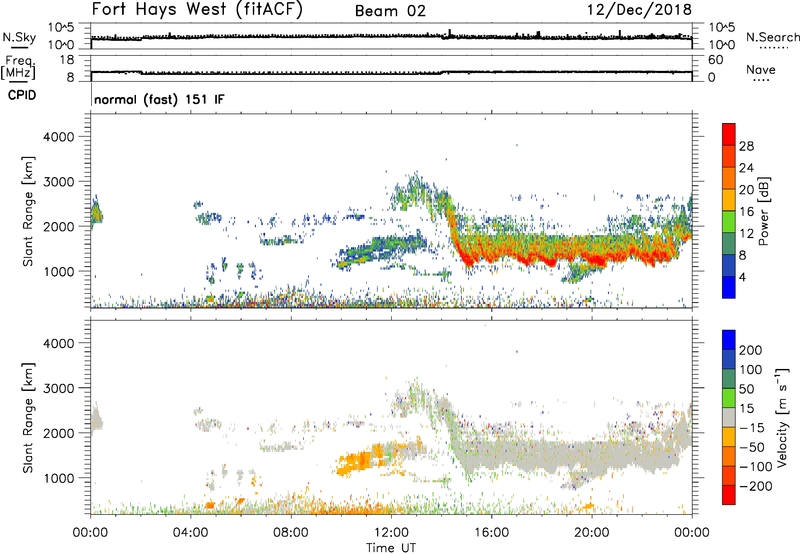Click the "24" Power colorbar label
This screenshot has height=554, width=800.
pyautogui.click(x=746, y=168)
